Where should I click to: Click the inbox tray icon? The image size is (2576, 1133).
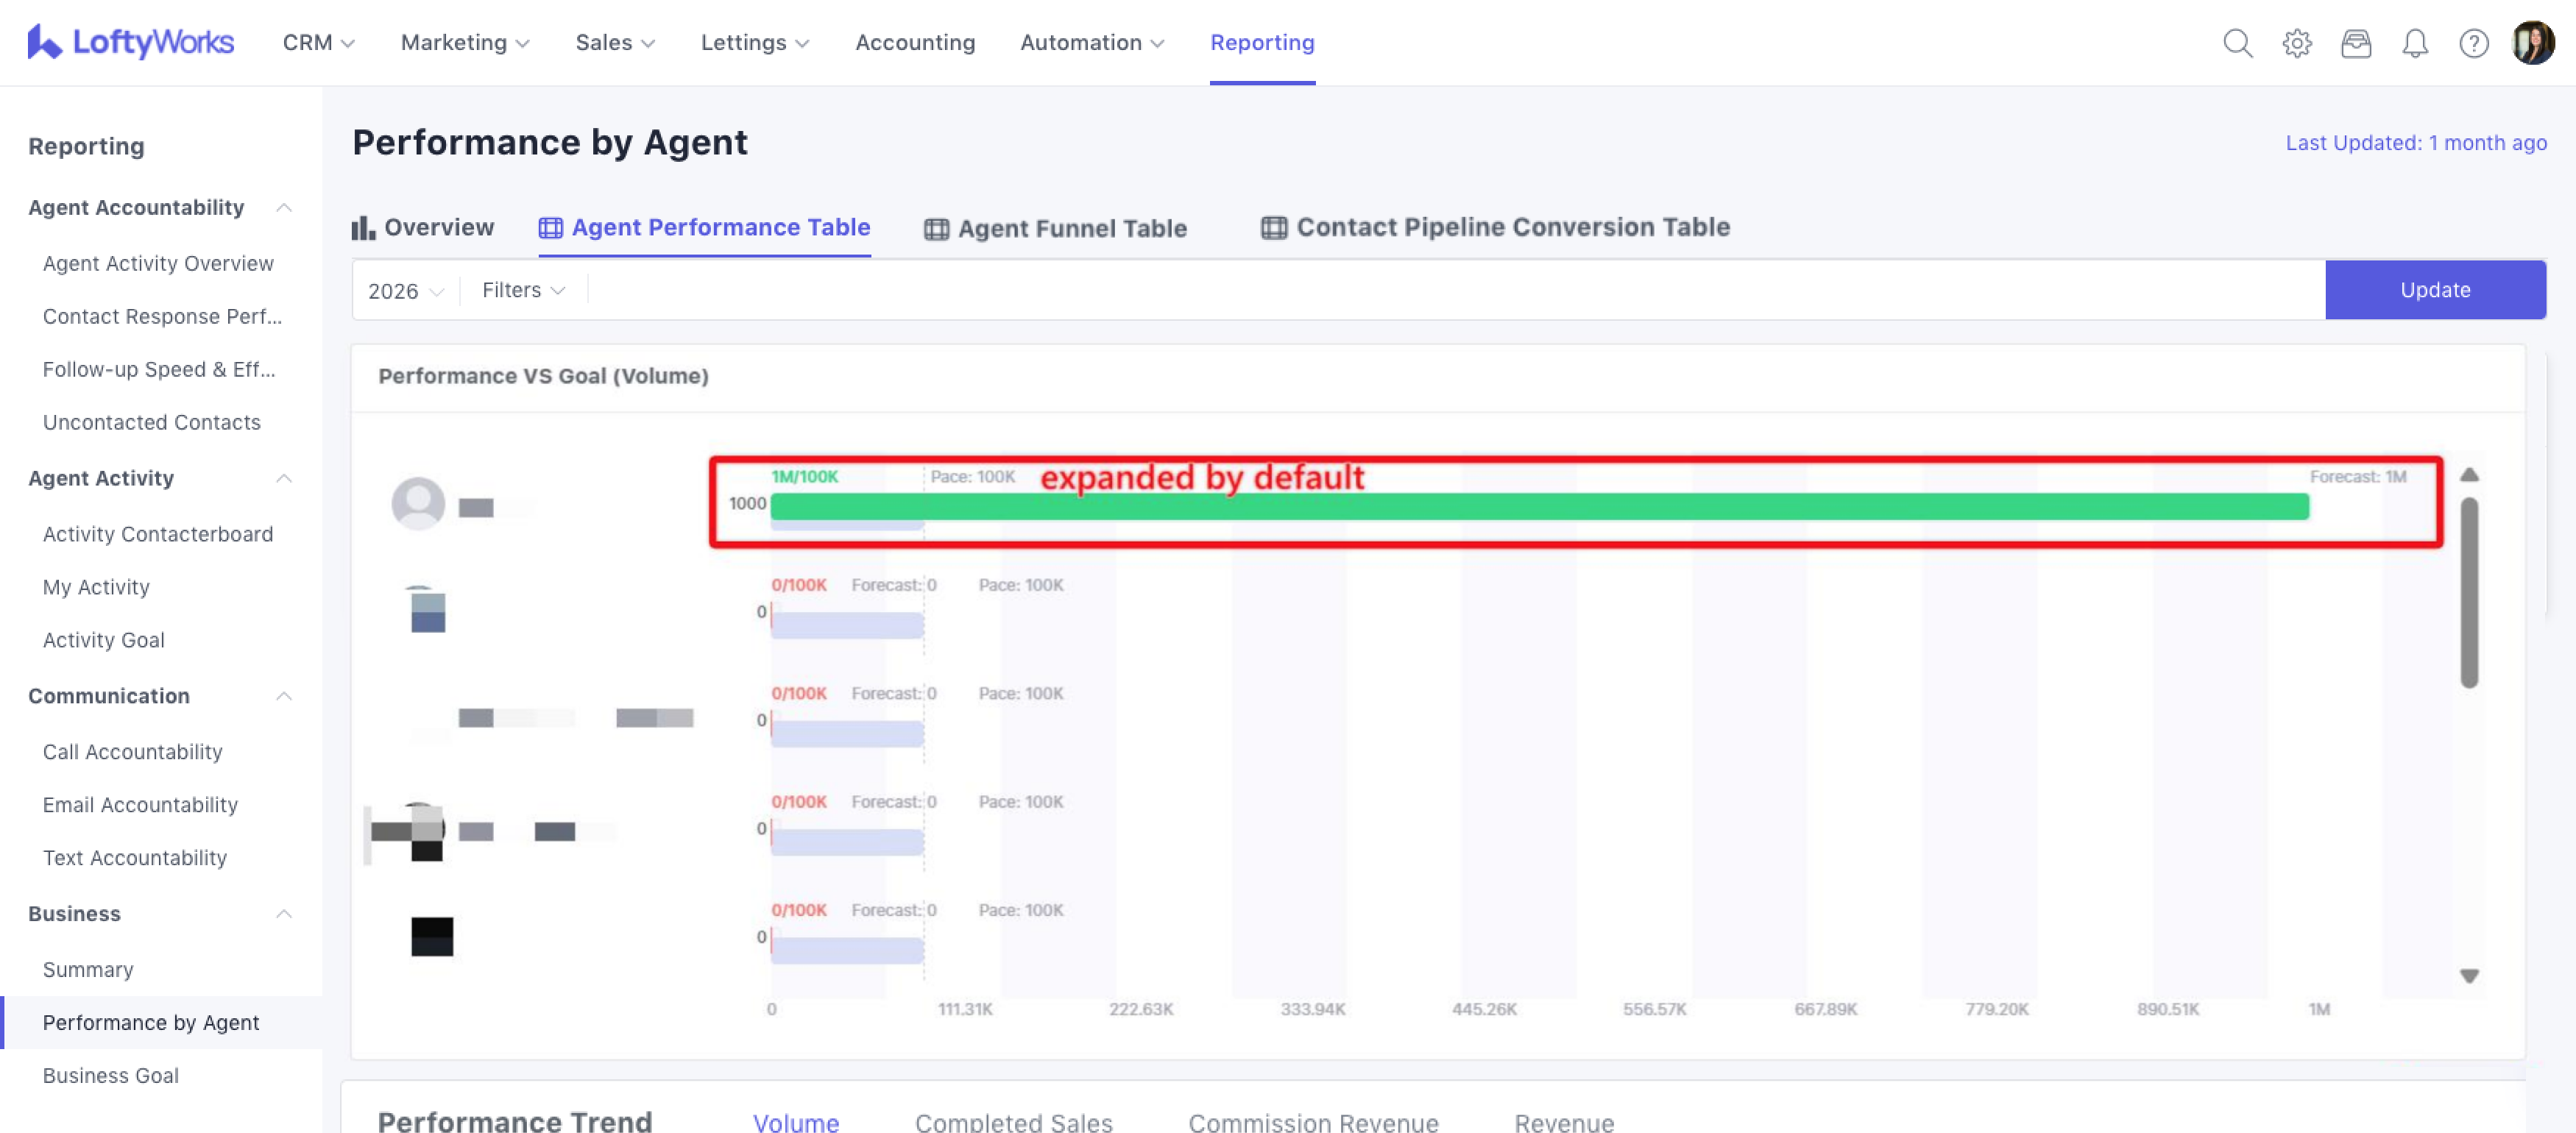coord(2355,43)
